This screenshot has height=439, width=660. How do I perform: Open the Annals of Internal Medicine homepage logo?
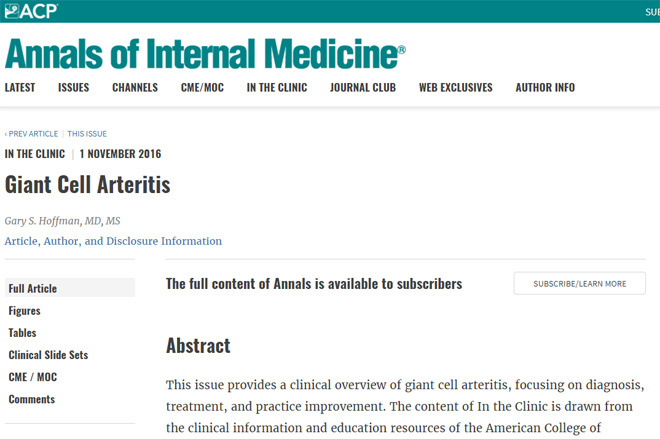coord(205,53)
